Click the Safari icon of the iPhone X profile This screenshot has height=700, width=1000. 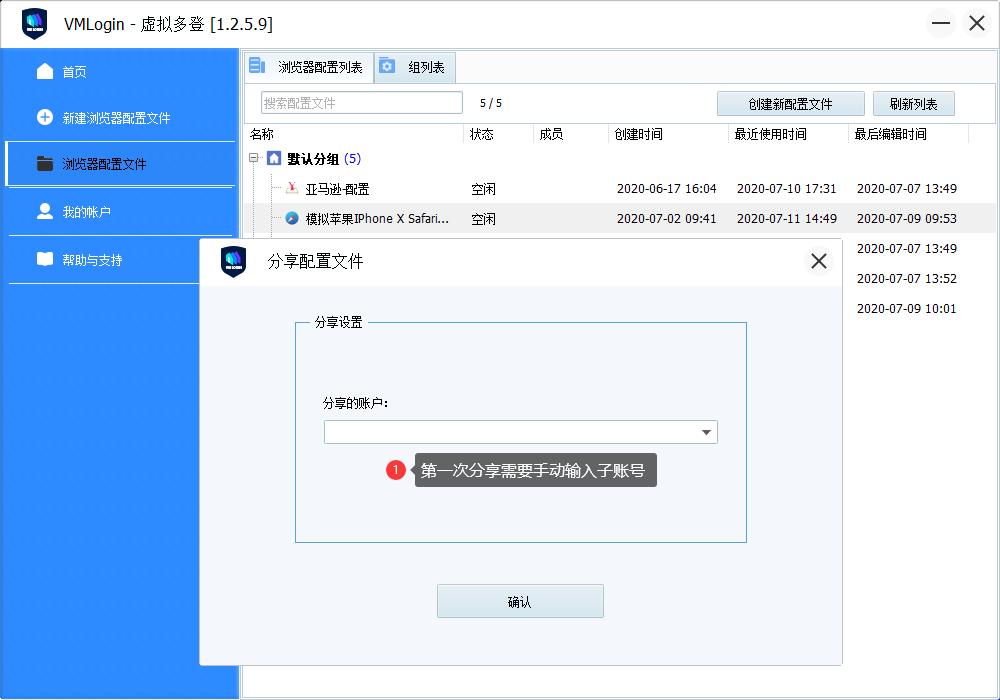[292, 218]
